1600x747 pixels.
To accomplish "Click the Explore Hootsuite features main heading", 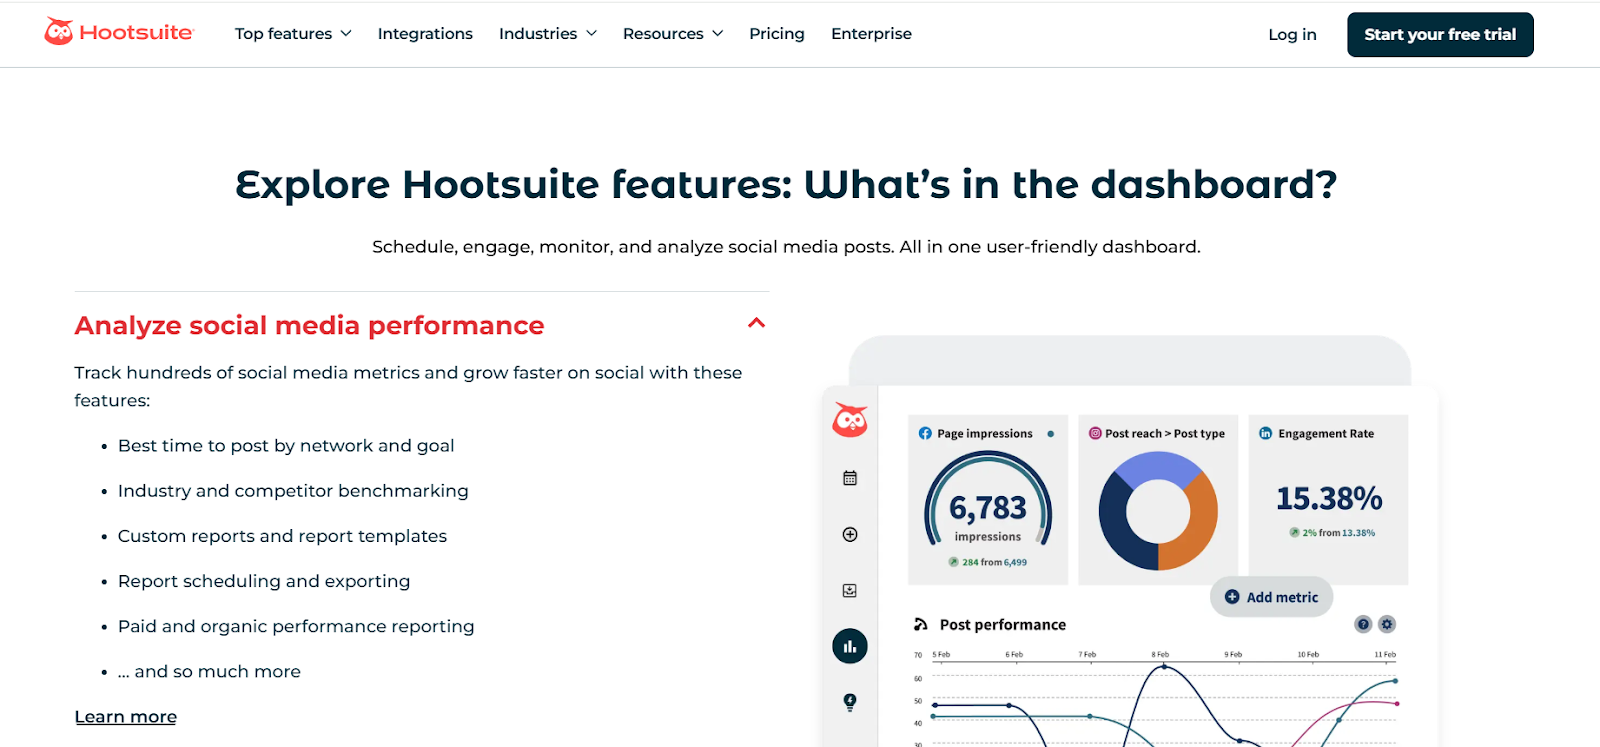I will pyautogui.click(x=786, y=184).
